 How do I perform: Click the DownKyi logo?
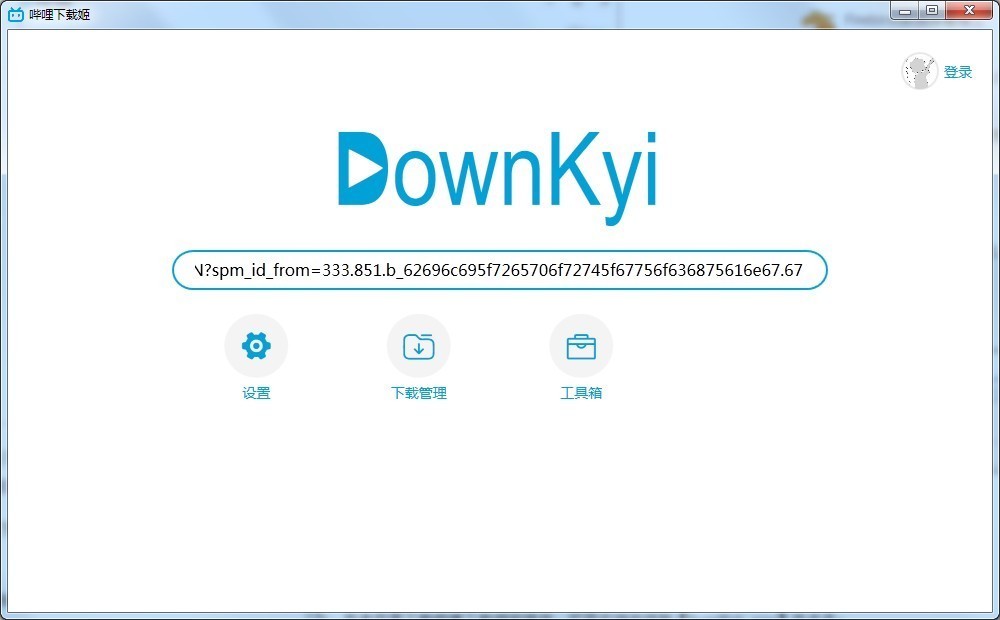click(497, 177)
